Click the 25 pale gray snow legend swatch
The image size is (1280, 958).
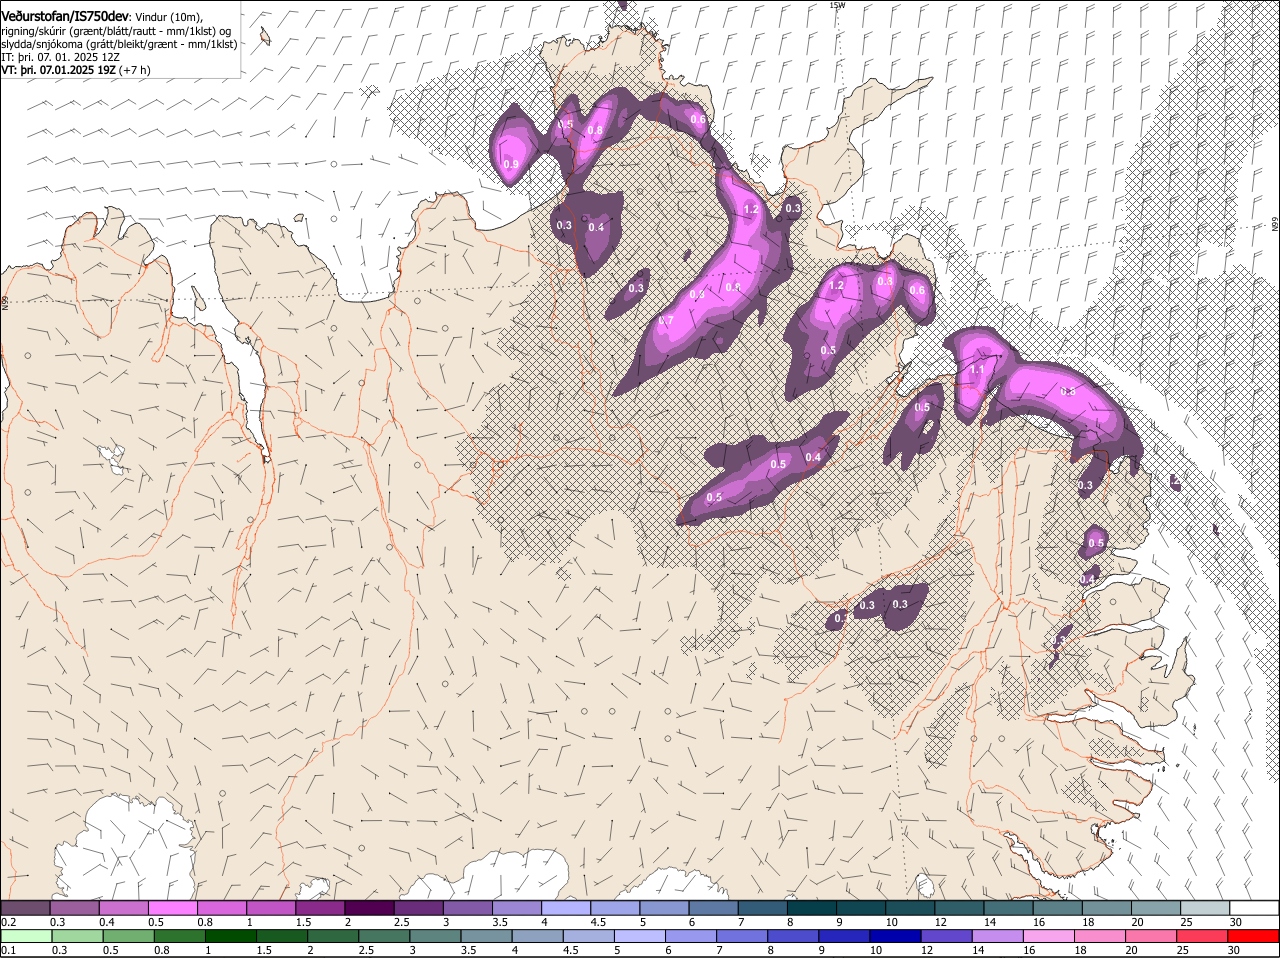click(1205, 908)
